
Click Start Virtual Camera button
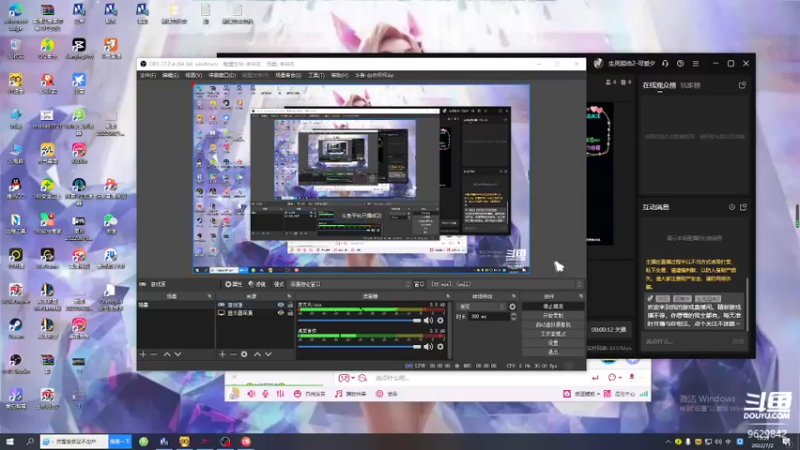pos(553,324)
